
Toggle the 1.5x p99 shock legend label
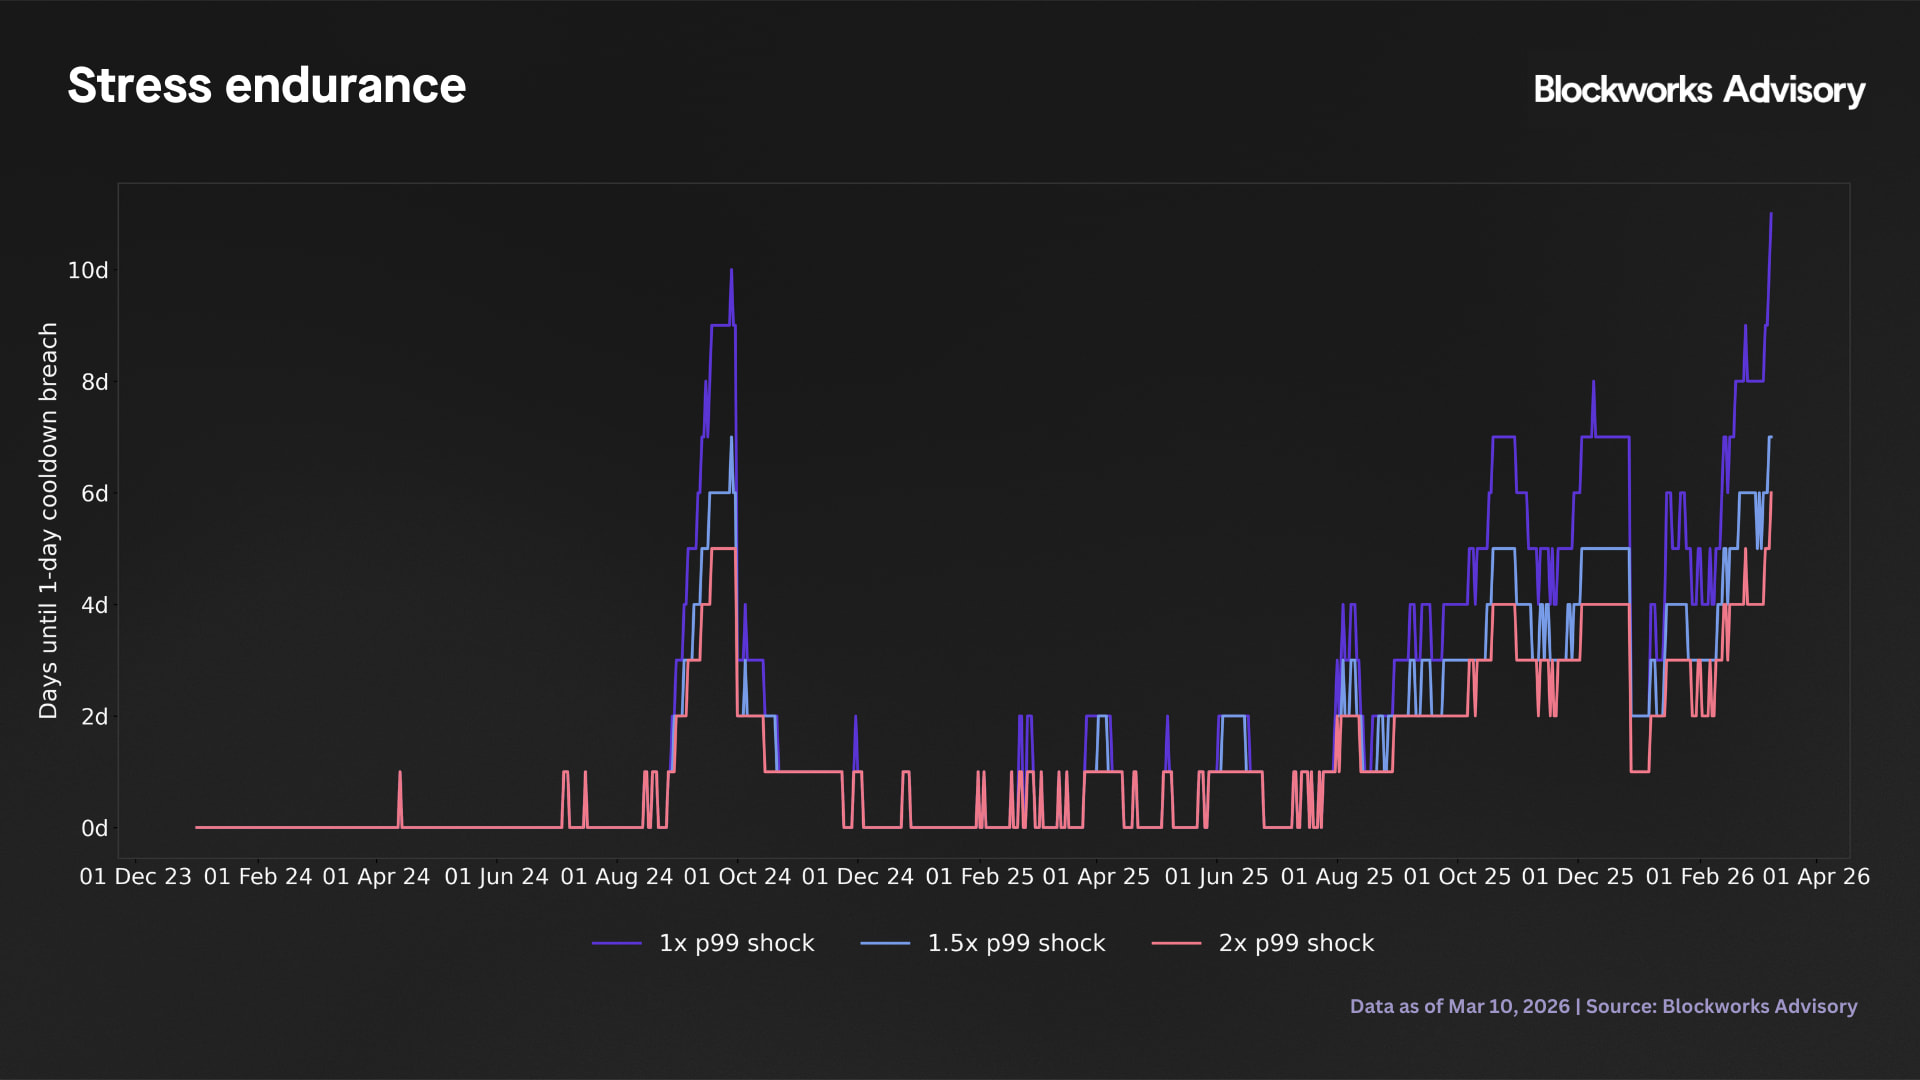pyautogui.click(x=1016, y=943)
